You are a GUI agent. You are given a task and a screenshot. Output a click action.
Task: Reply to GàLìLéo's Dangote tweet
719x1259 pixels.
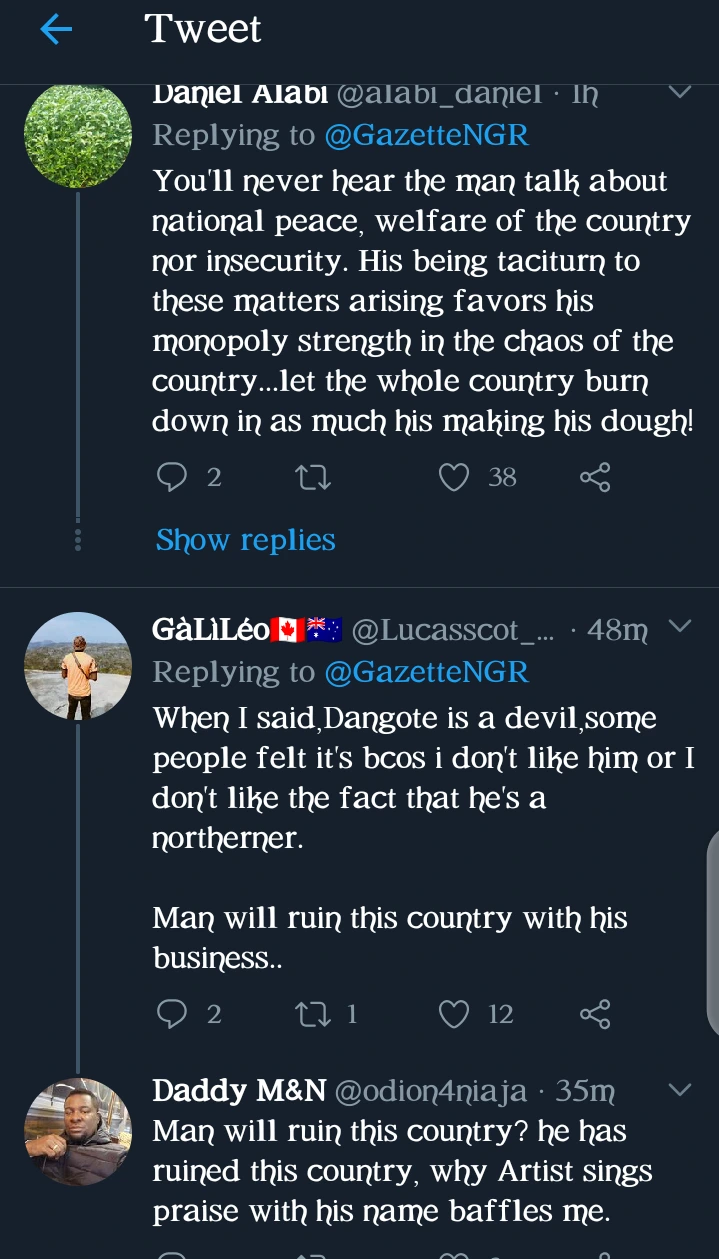(x=173, y=1015)
